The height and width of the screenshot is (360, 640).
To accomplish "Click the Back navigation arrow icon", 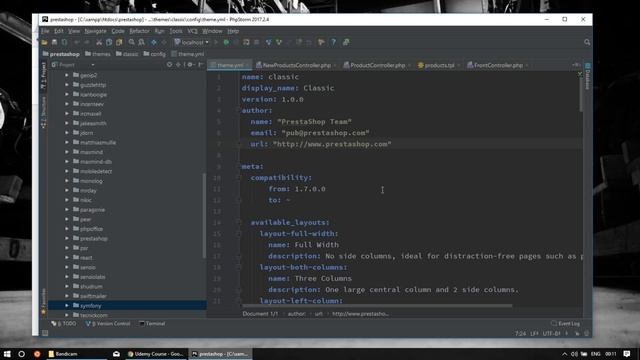I will [153, 42].
